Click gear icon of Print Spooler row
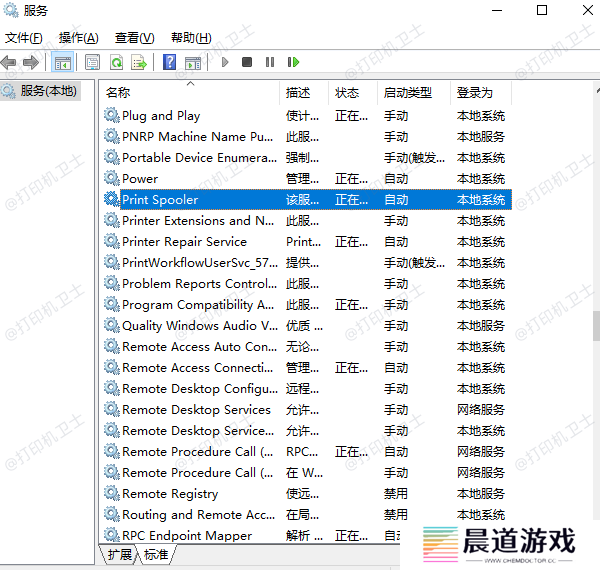The width and height of the screenshot is (600, 570). [112, 199]
